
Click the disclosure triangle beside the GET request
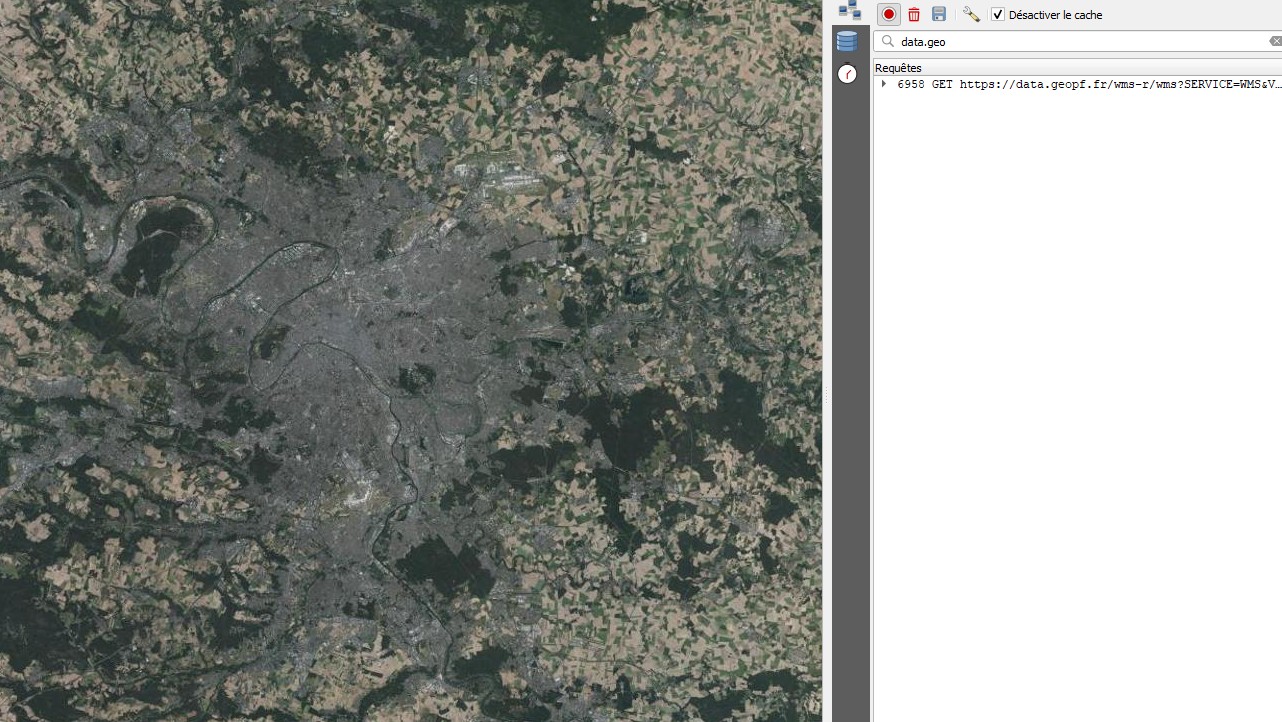(x=882, y=84)
